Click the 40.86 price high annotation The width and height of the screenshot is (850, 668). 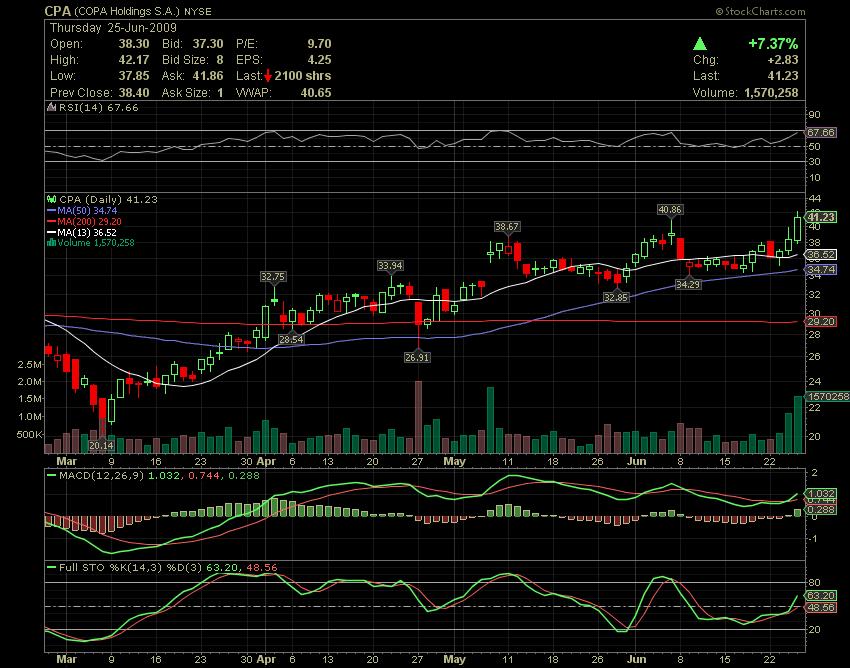tap(669, 209)
